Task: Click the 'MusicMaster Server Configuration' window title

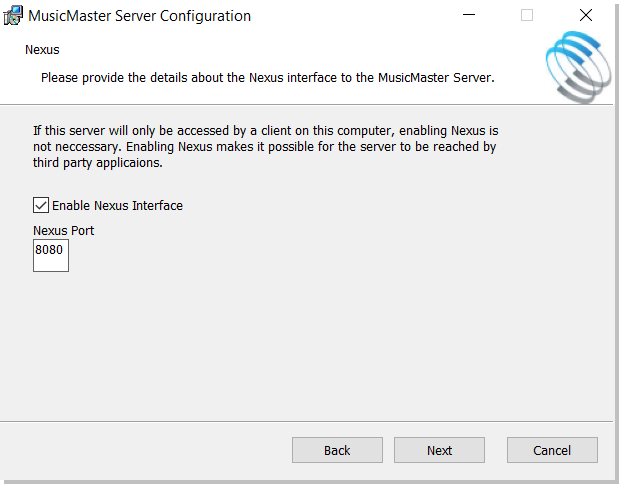Action: click(139, 16)
